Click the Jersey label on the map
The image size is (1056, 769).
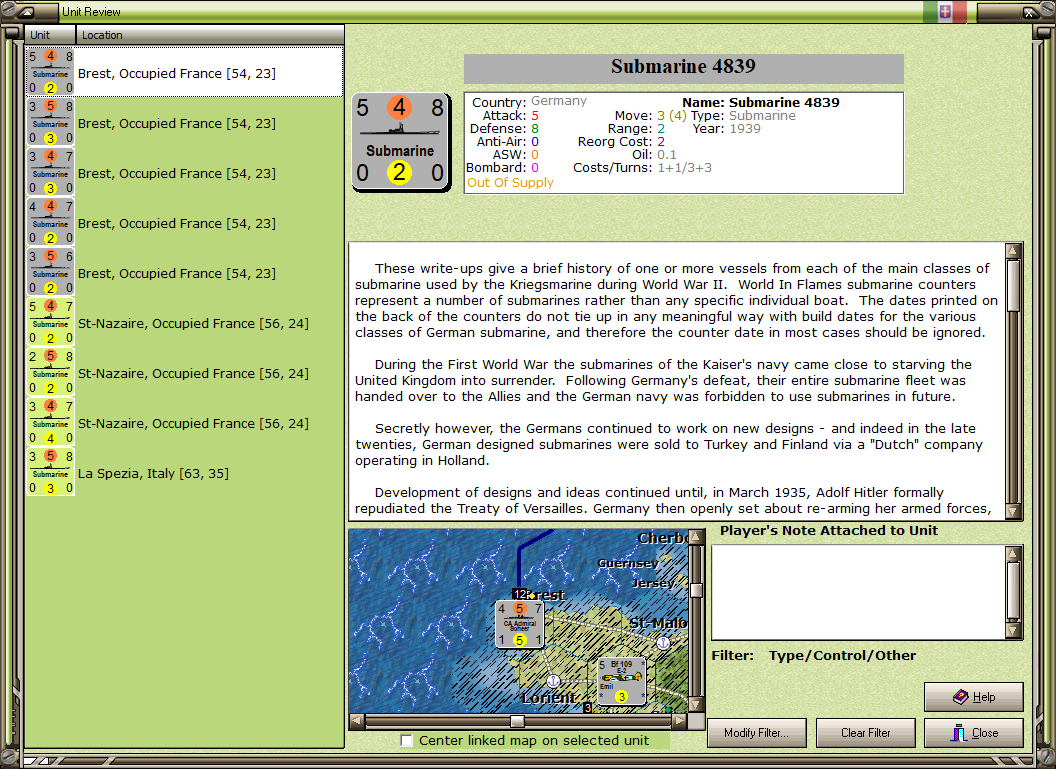tap(653, 583)
